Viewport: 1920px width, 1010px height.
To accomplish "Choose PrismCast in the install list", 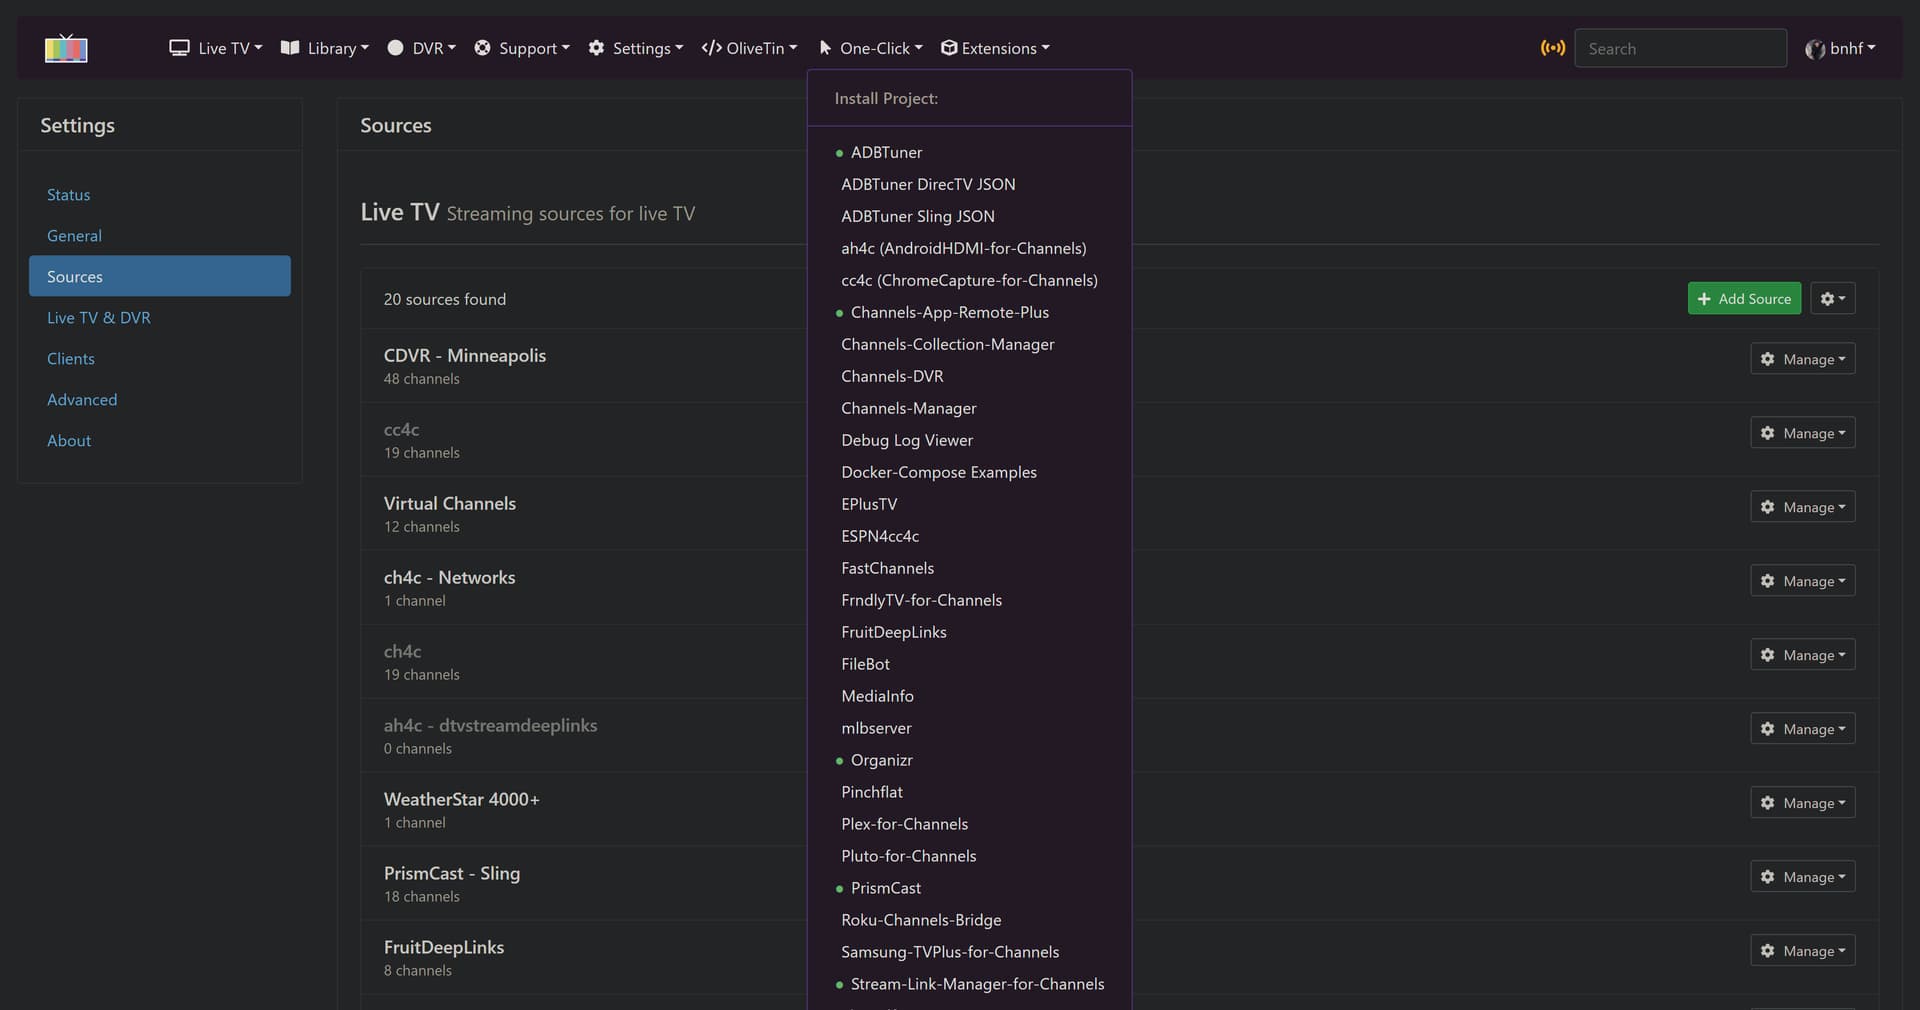I will point(885,888).
